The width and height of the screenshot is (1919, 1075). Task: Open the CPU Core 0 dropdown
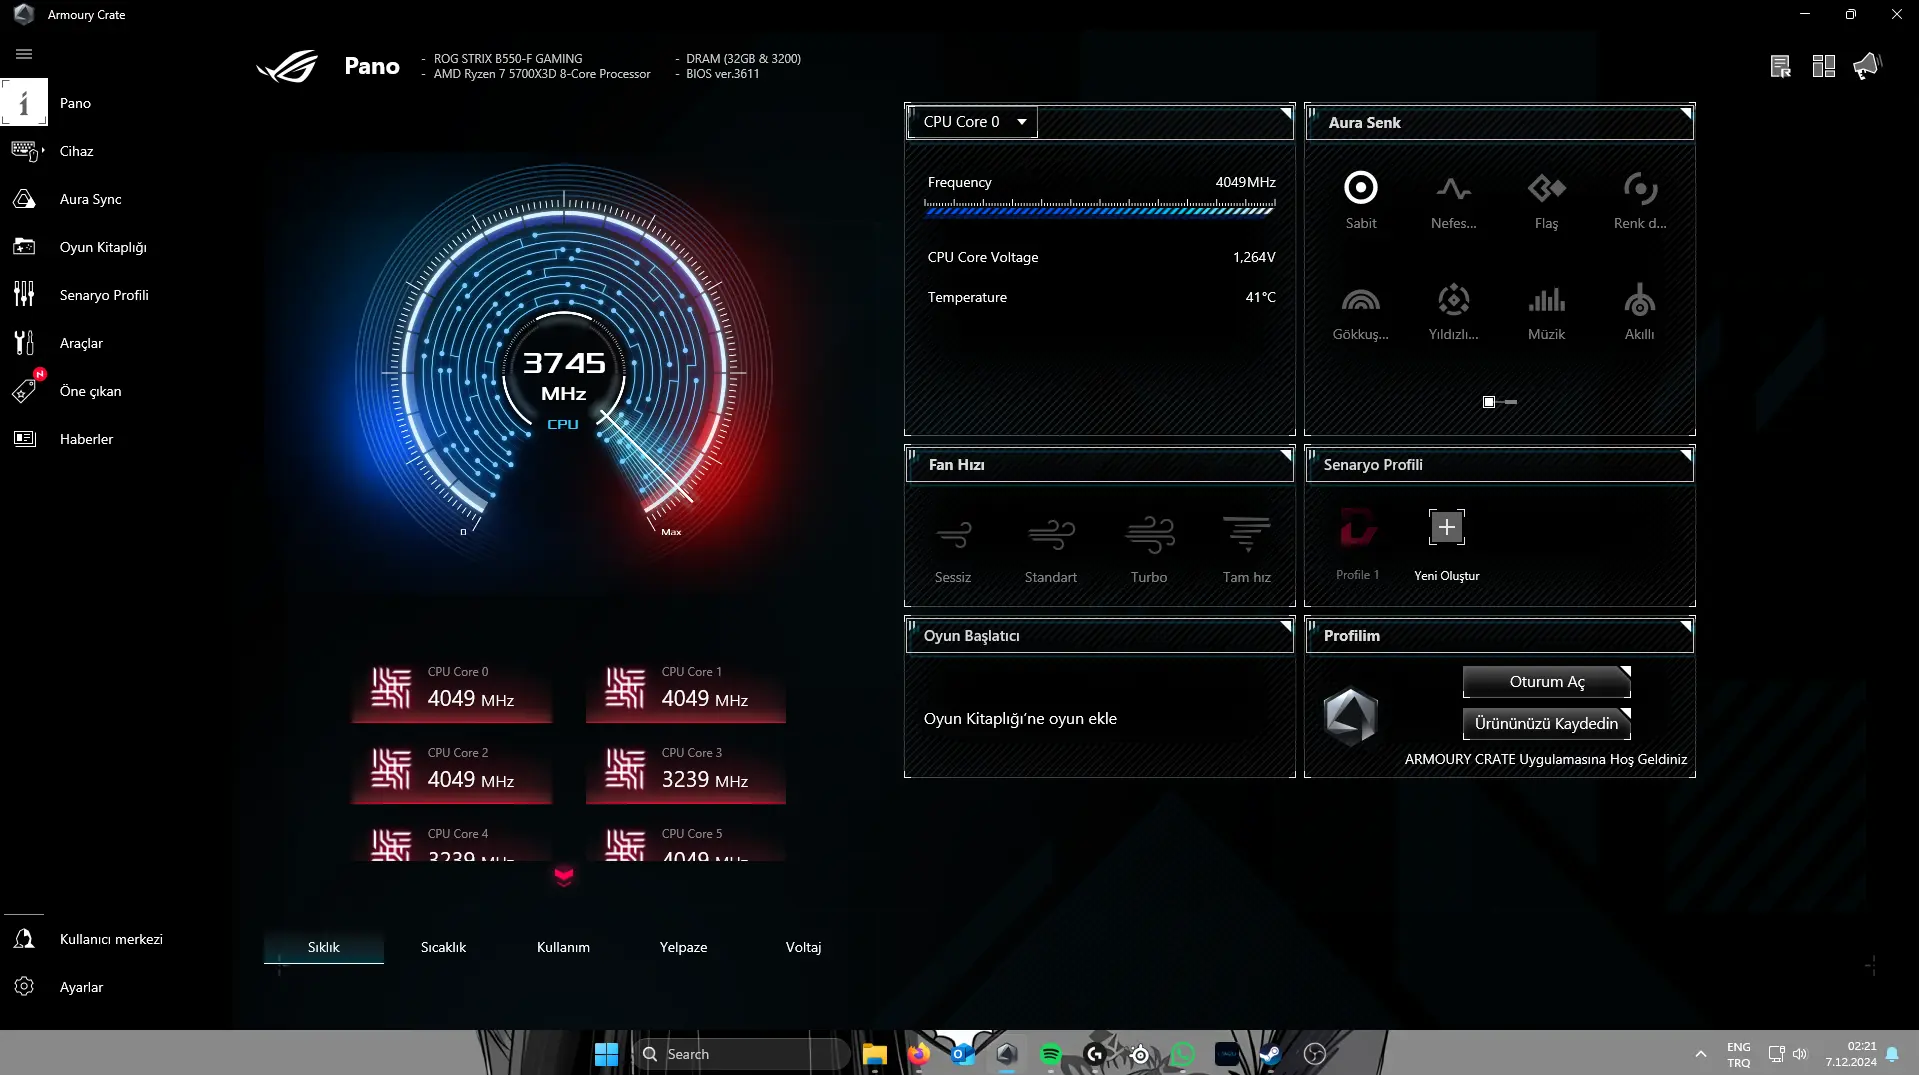973,122
